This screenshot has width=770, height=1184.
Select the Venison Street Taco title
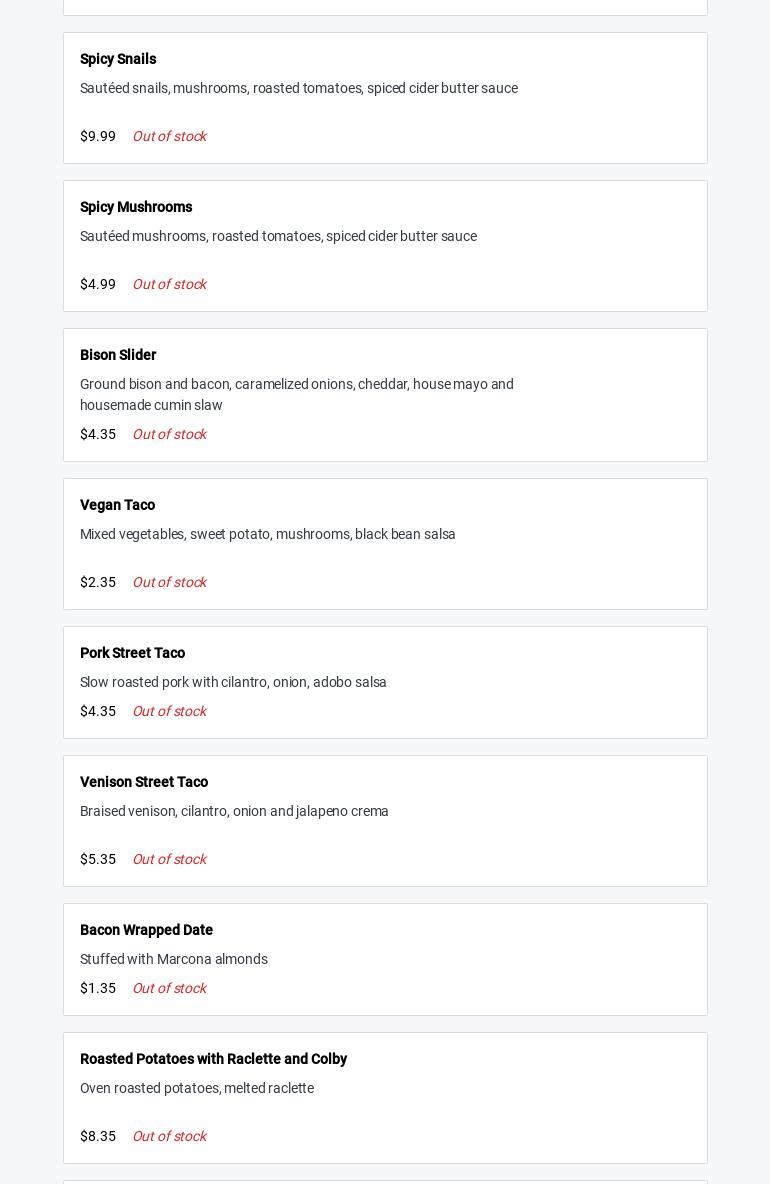(x=144, y=782)
